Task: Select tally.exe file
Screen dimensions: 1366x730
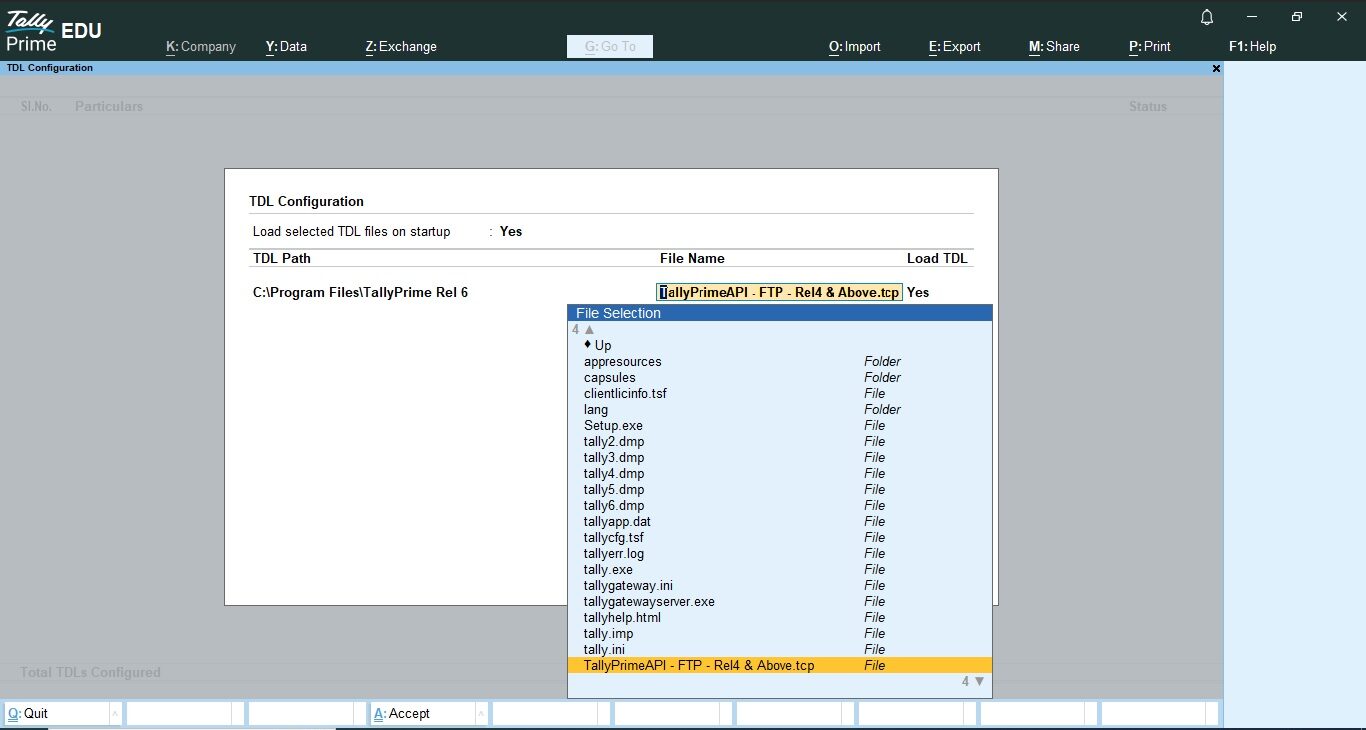Action: click(779, 569)
